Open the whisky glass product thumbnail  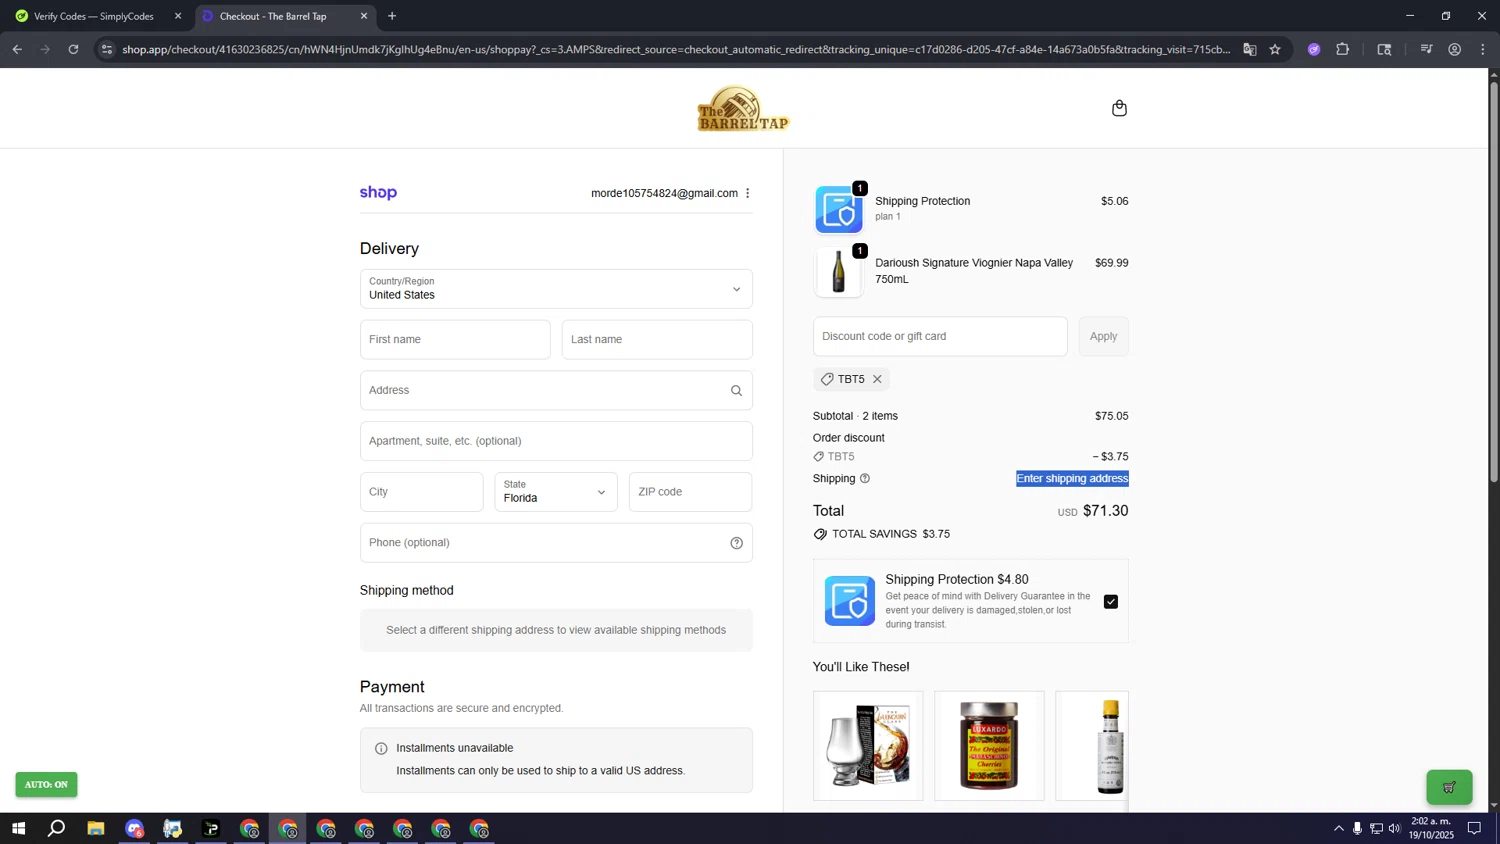click(x=868, y=746)
